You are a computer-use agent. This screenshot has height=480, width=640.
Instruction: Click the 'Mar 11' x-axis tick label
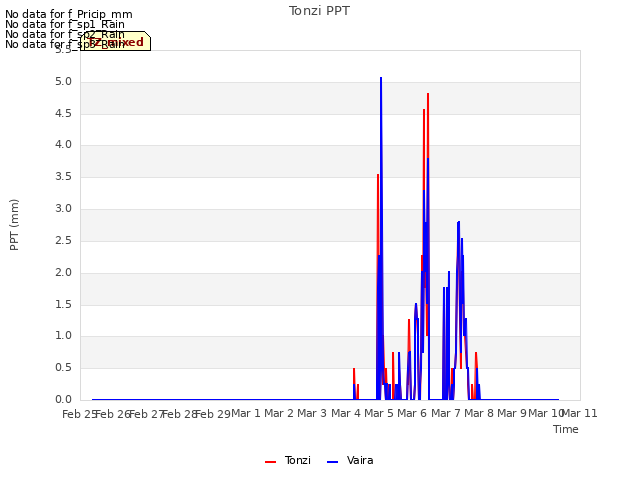(x=580, y=413)
